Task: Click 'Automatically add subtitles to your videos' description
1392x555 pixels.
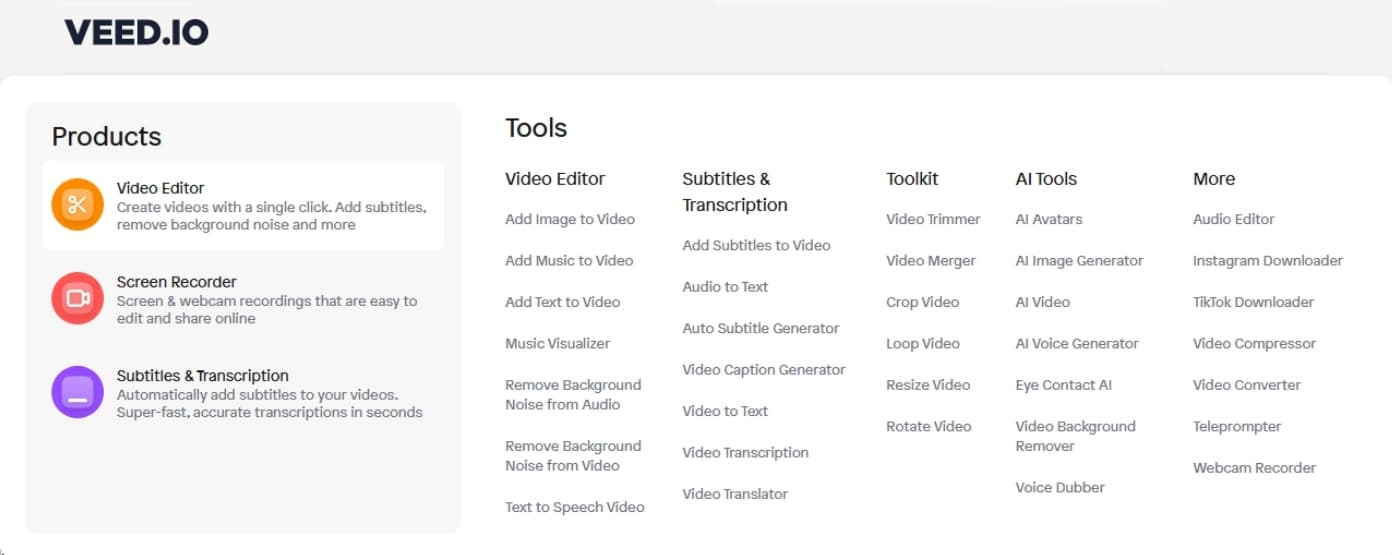Action: click(270, 404)
